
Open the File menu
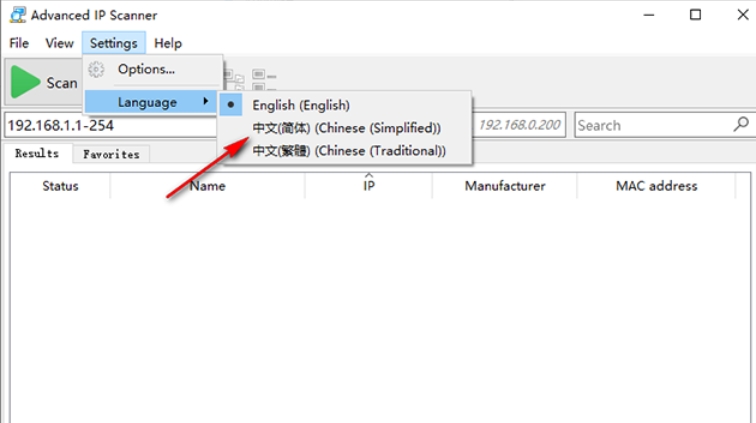[19, 43]
